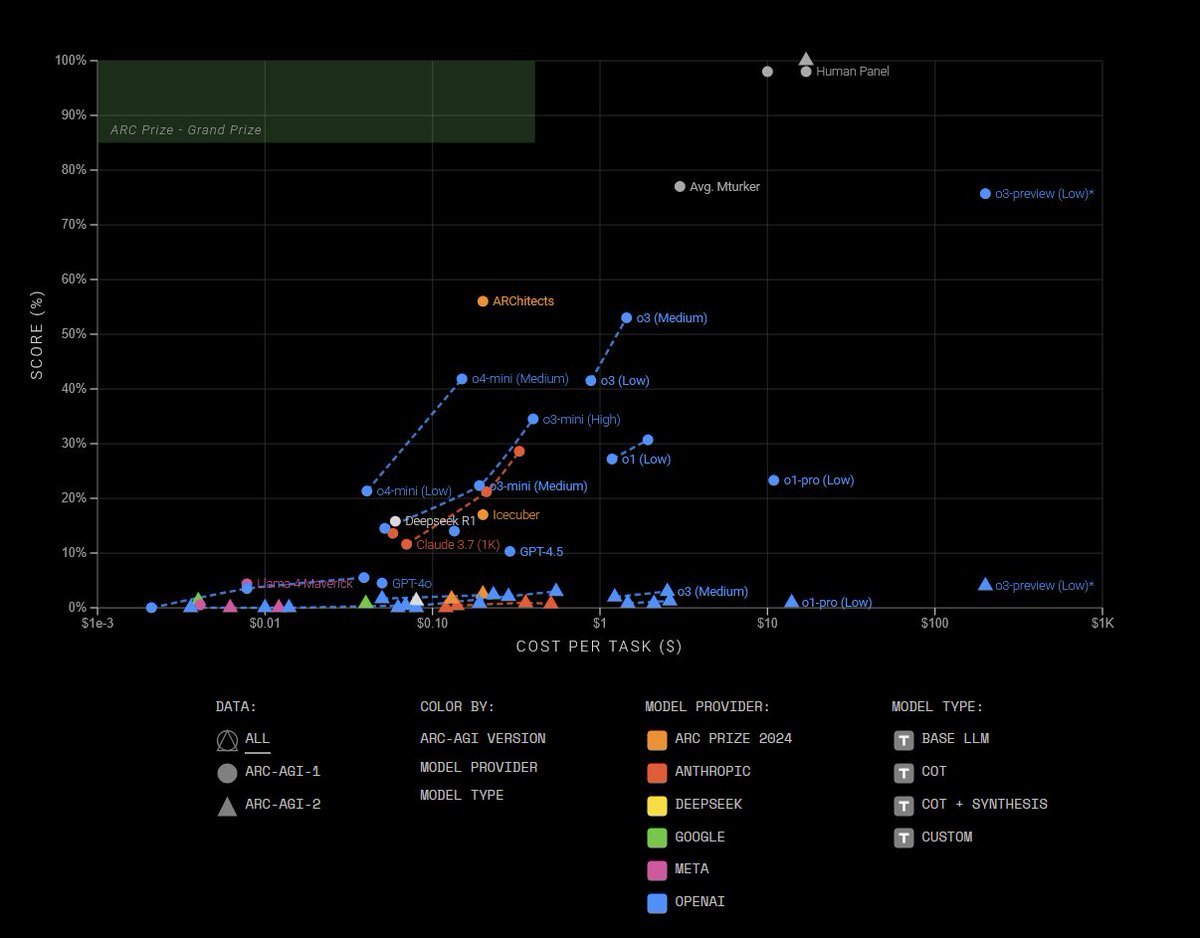Select the gray triangle marker above Human Panel

(806, 60)
